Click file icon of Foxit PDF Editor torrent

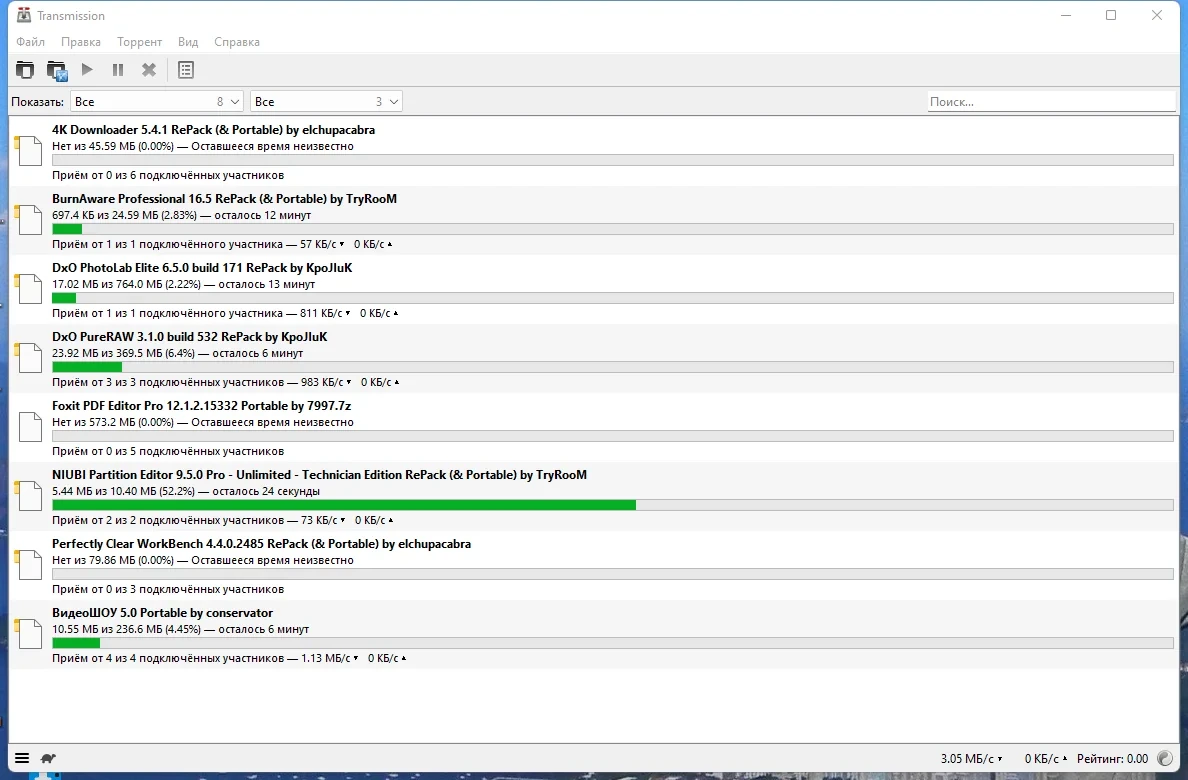point(29,427)
